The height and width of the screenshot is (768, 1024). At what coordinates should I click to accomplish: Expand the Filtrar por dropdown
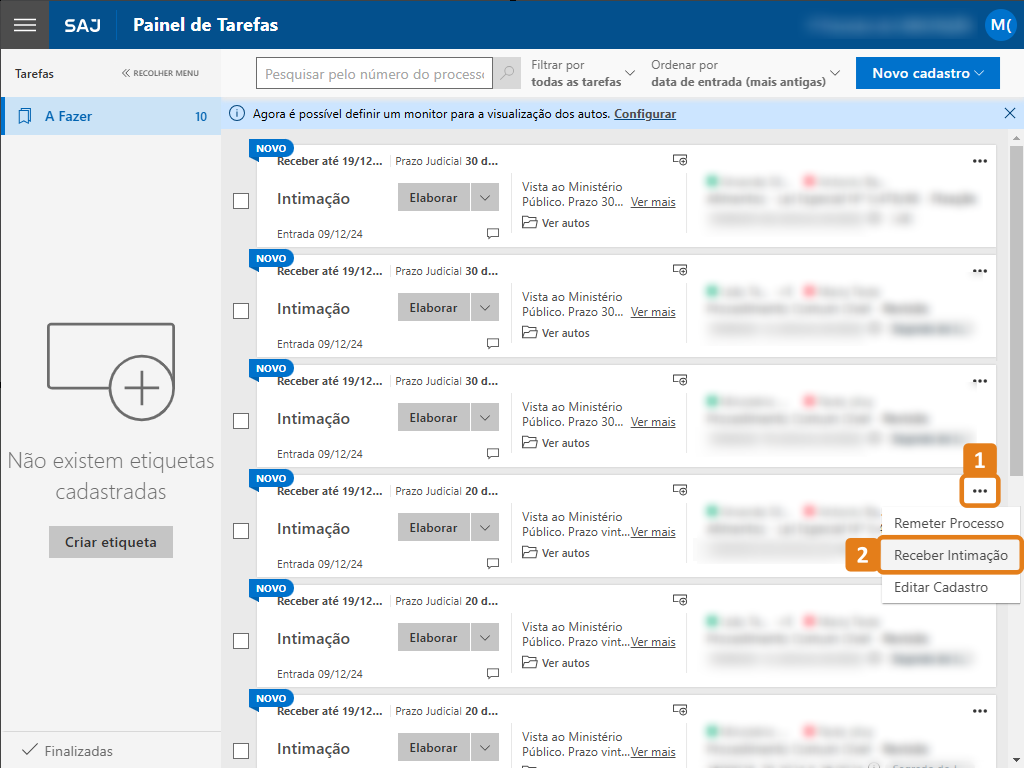(583, 73)
